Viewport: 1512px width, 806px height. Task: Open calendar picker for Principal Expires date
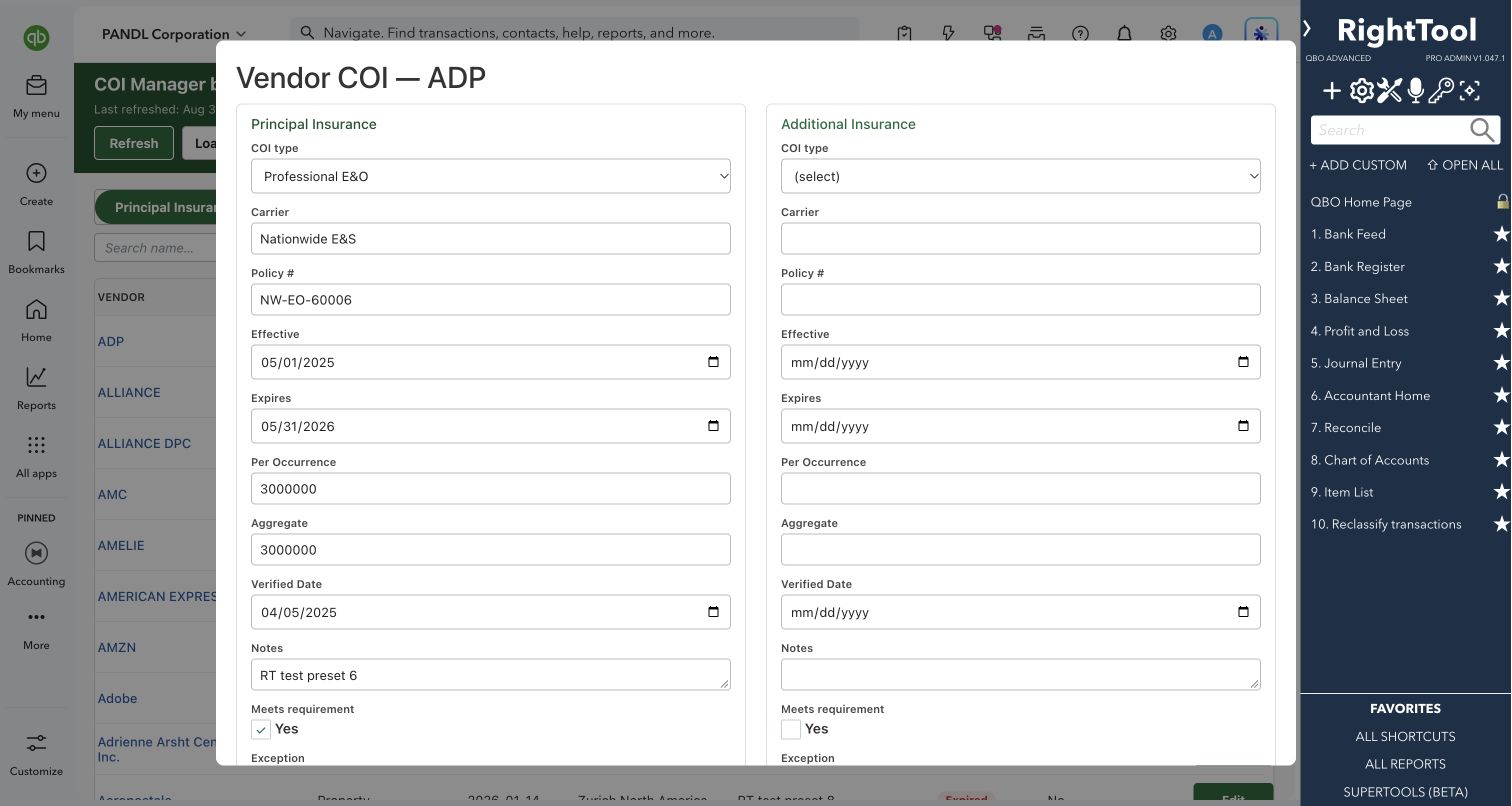point(713,426)
